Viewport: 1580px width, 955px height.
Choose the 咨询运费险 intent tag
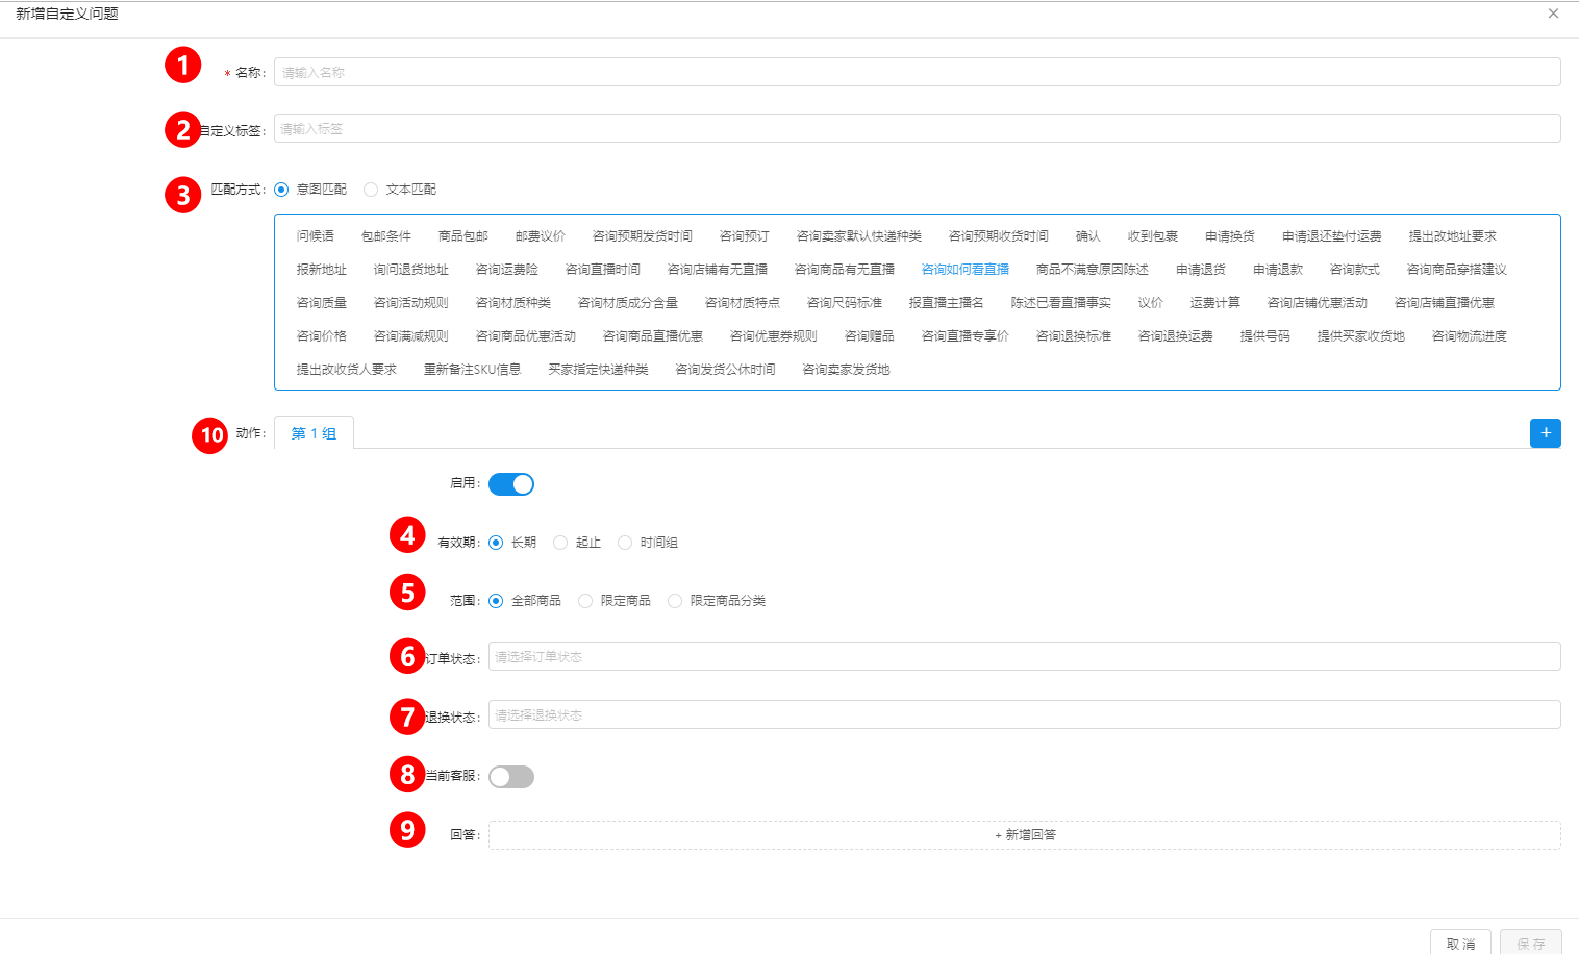[x=507, y=269]
